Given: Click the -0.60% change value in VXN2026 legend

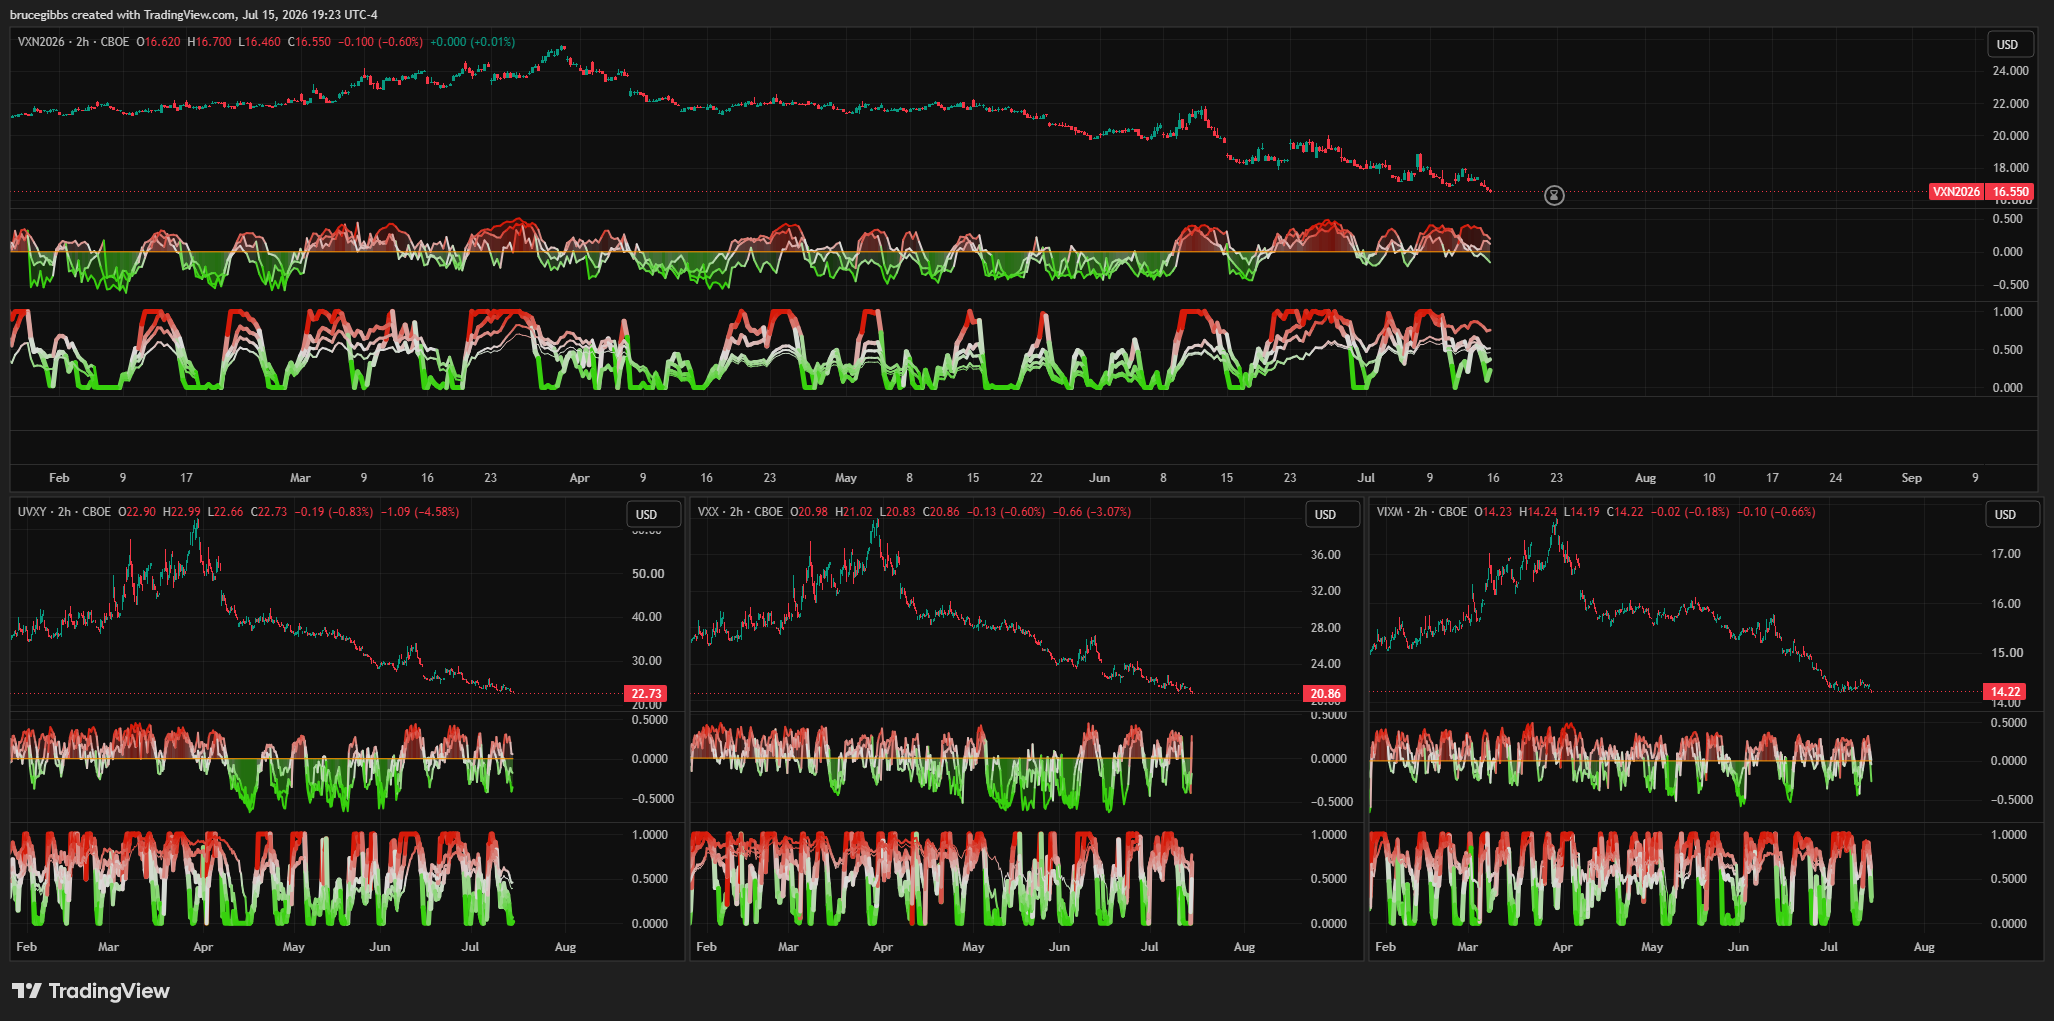Looking at the screenshot, I should [402, 42].
